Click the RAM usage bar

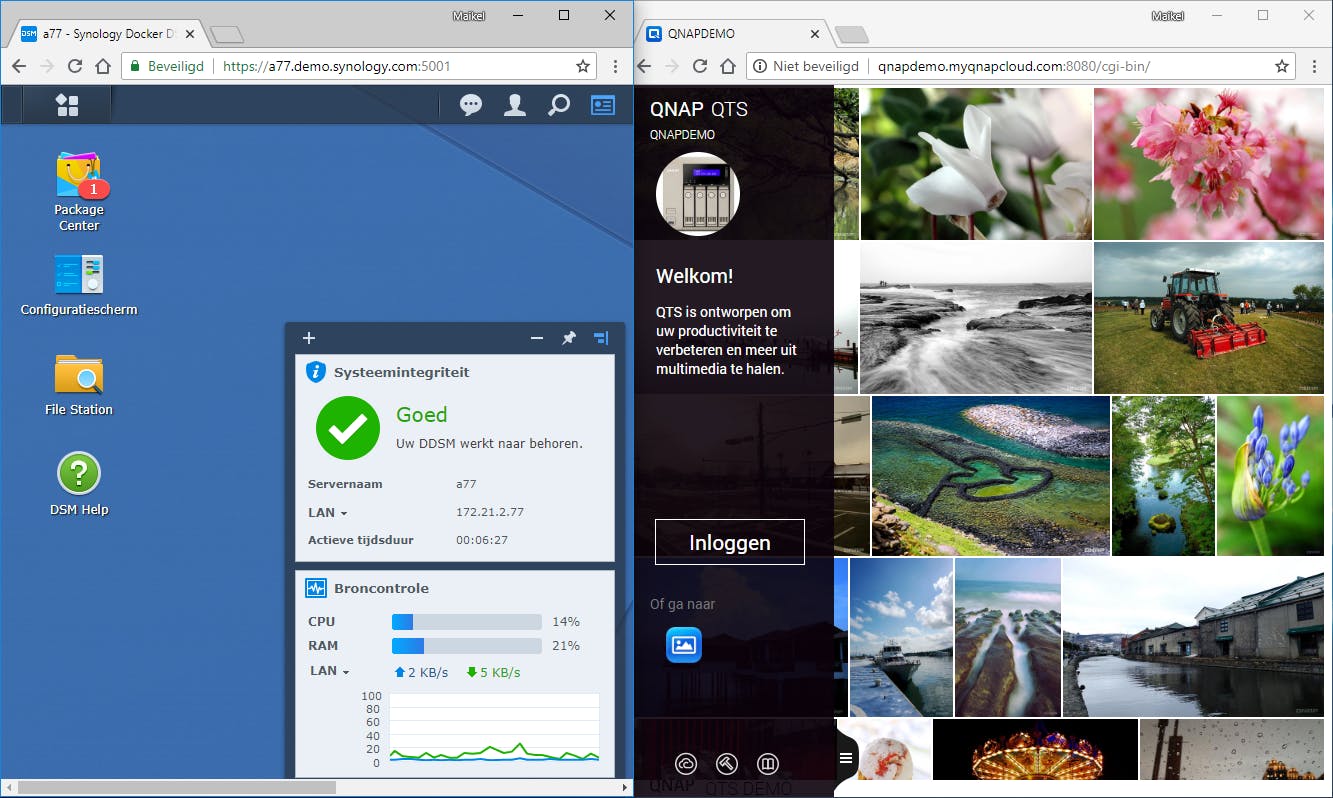tap(466, 646)
